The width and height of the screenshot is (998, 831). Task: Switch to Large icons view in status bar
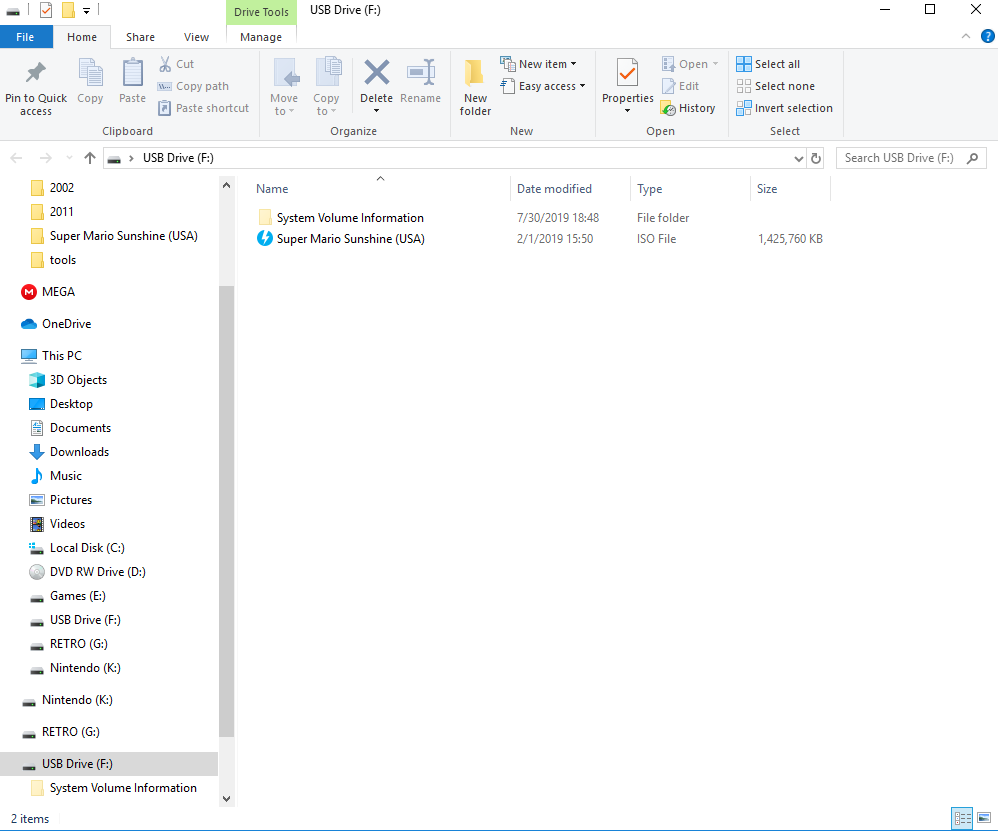pyautogui.click(x=984, y=818)
